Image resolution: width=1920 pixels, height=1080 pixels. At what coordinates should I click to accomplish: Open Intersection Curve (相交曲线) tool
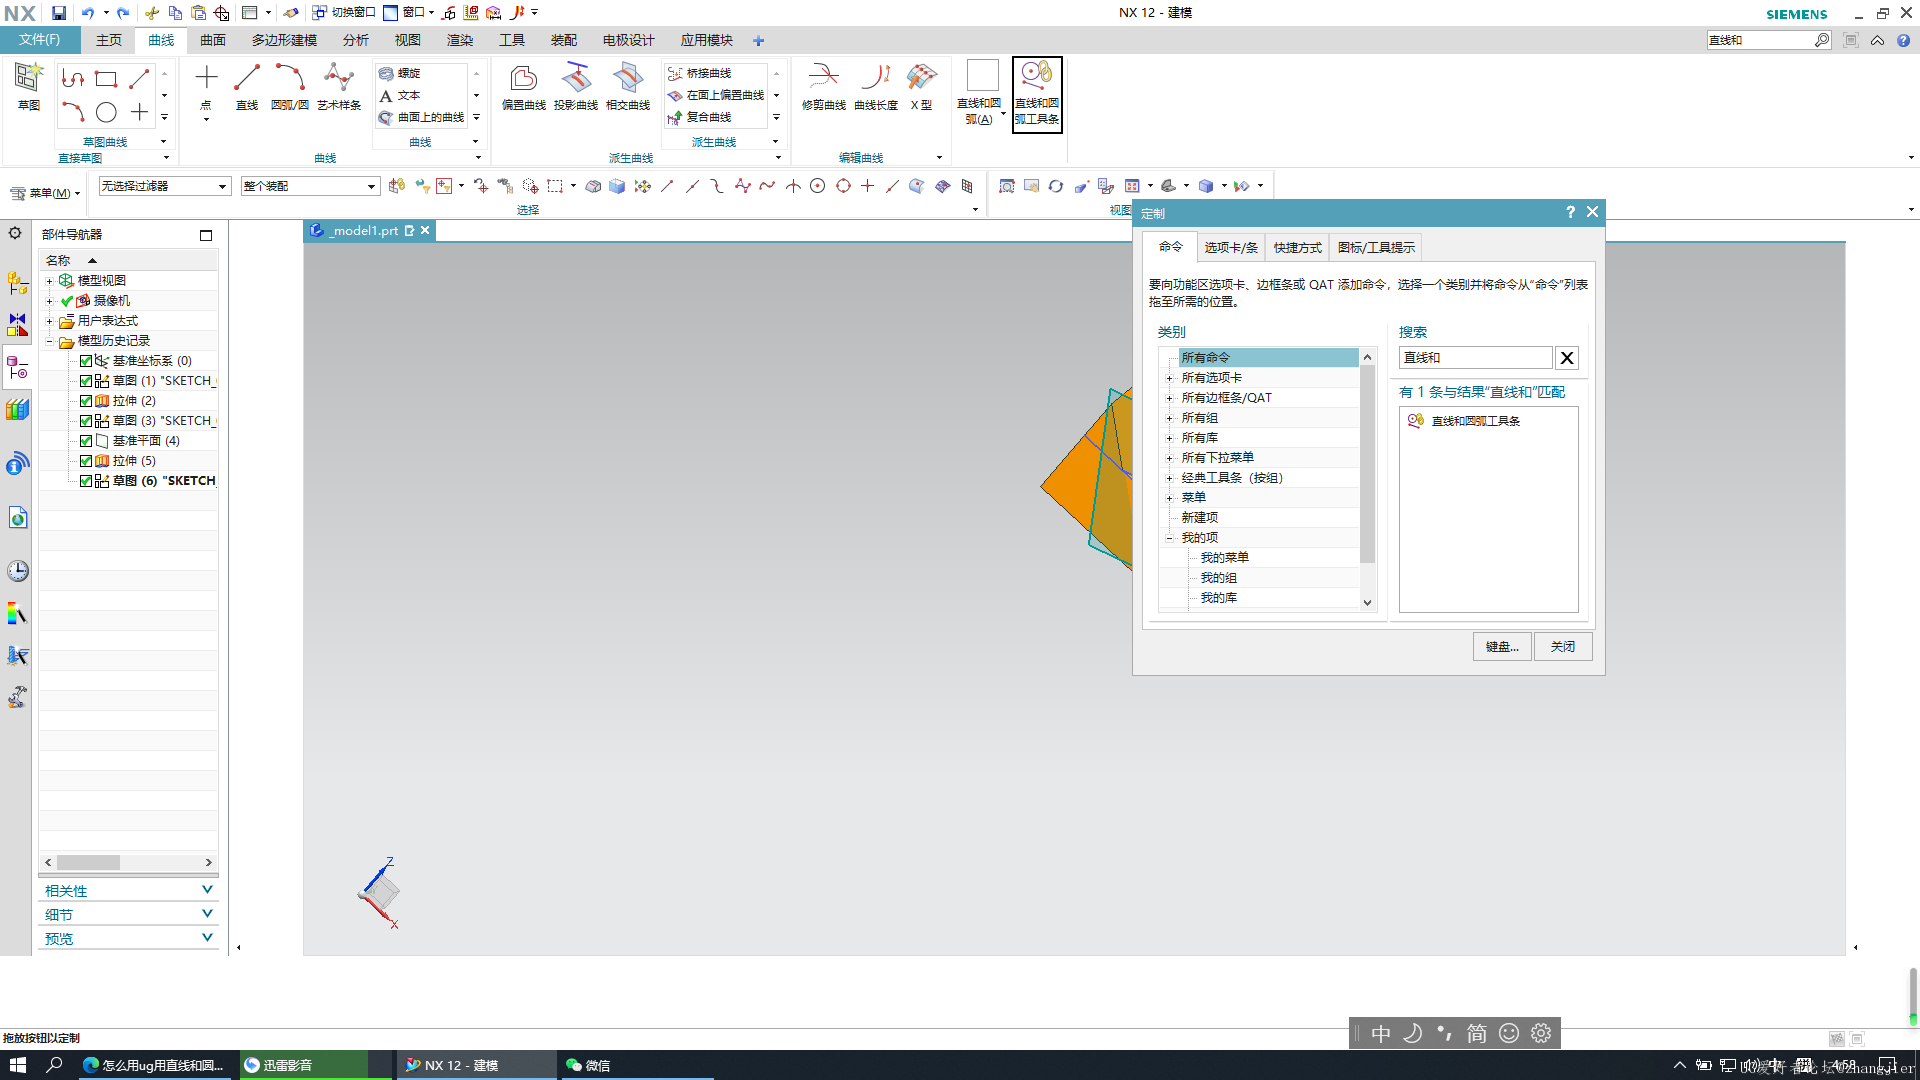628,86
